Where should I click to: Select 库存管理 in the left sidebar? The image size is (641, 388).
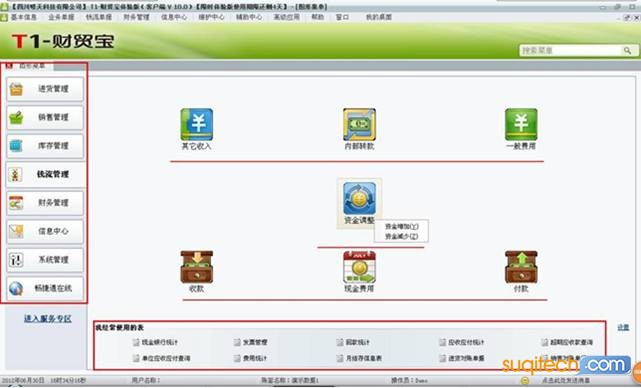coord(45,146)
